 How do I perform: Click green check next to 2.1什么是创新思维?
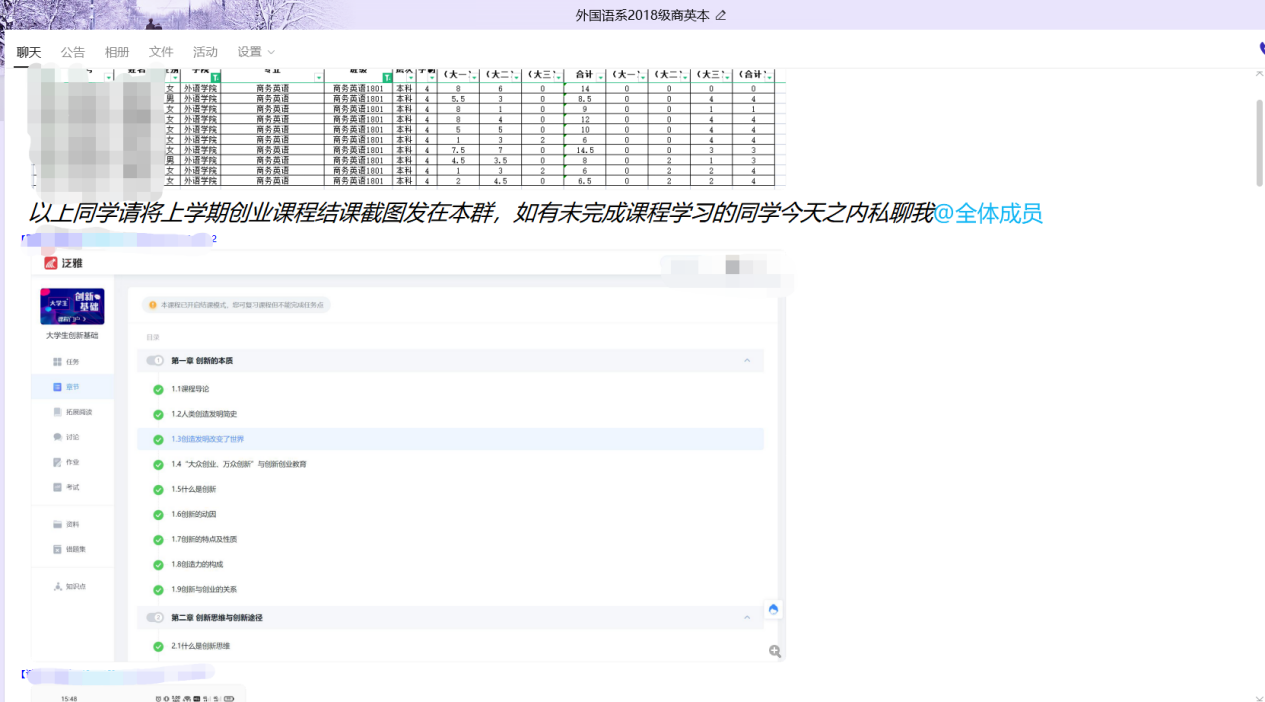(158, 646)
